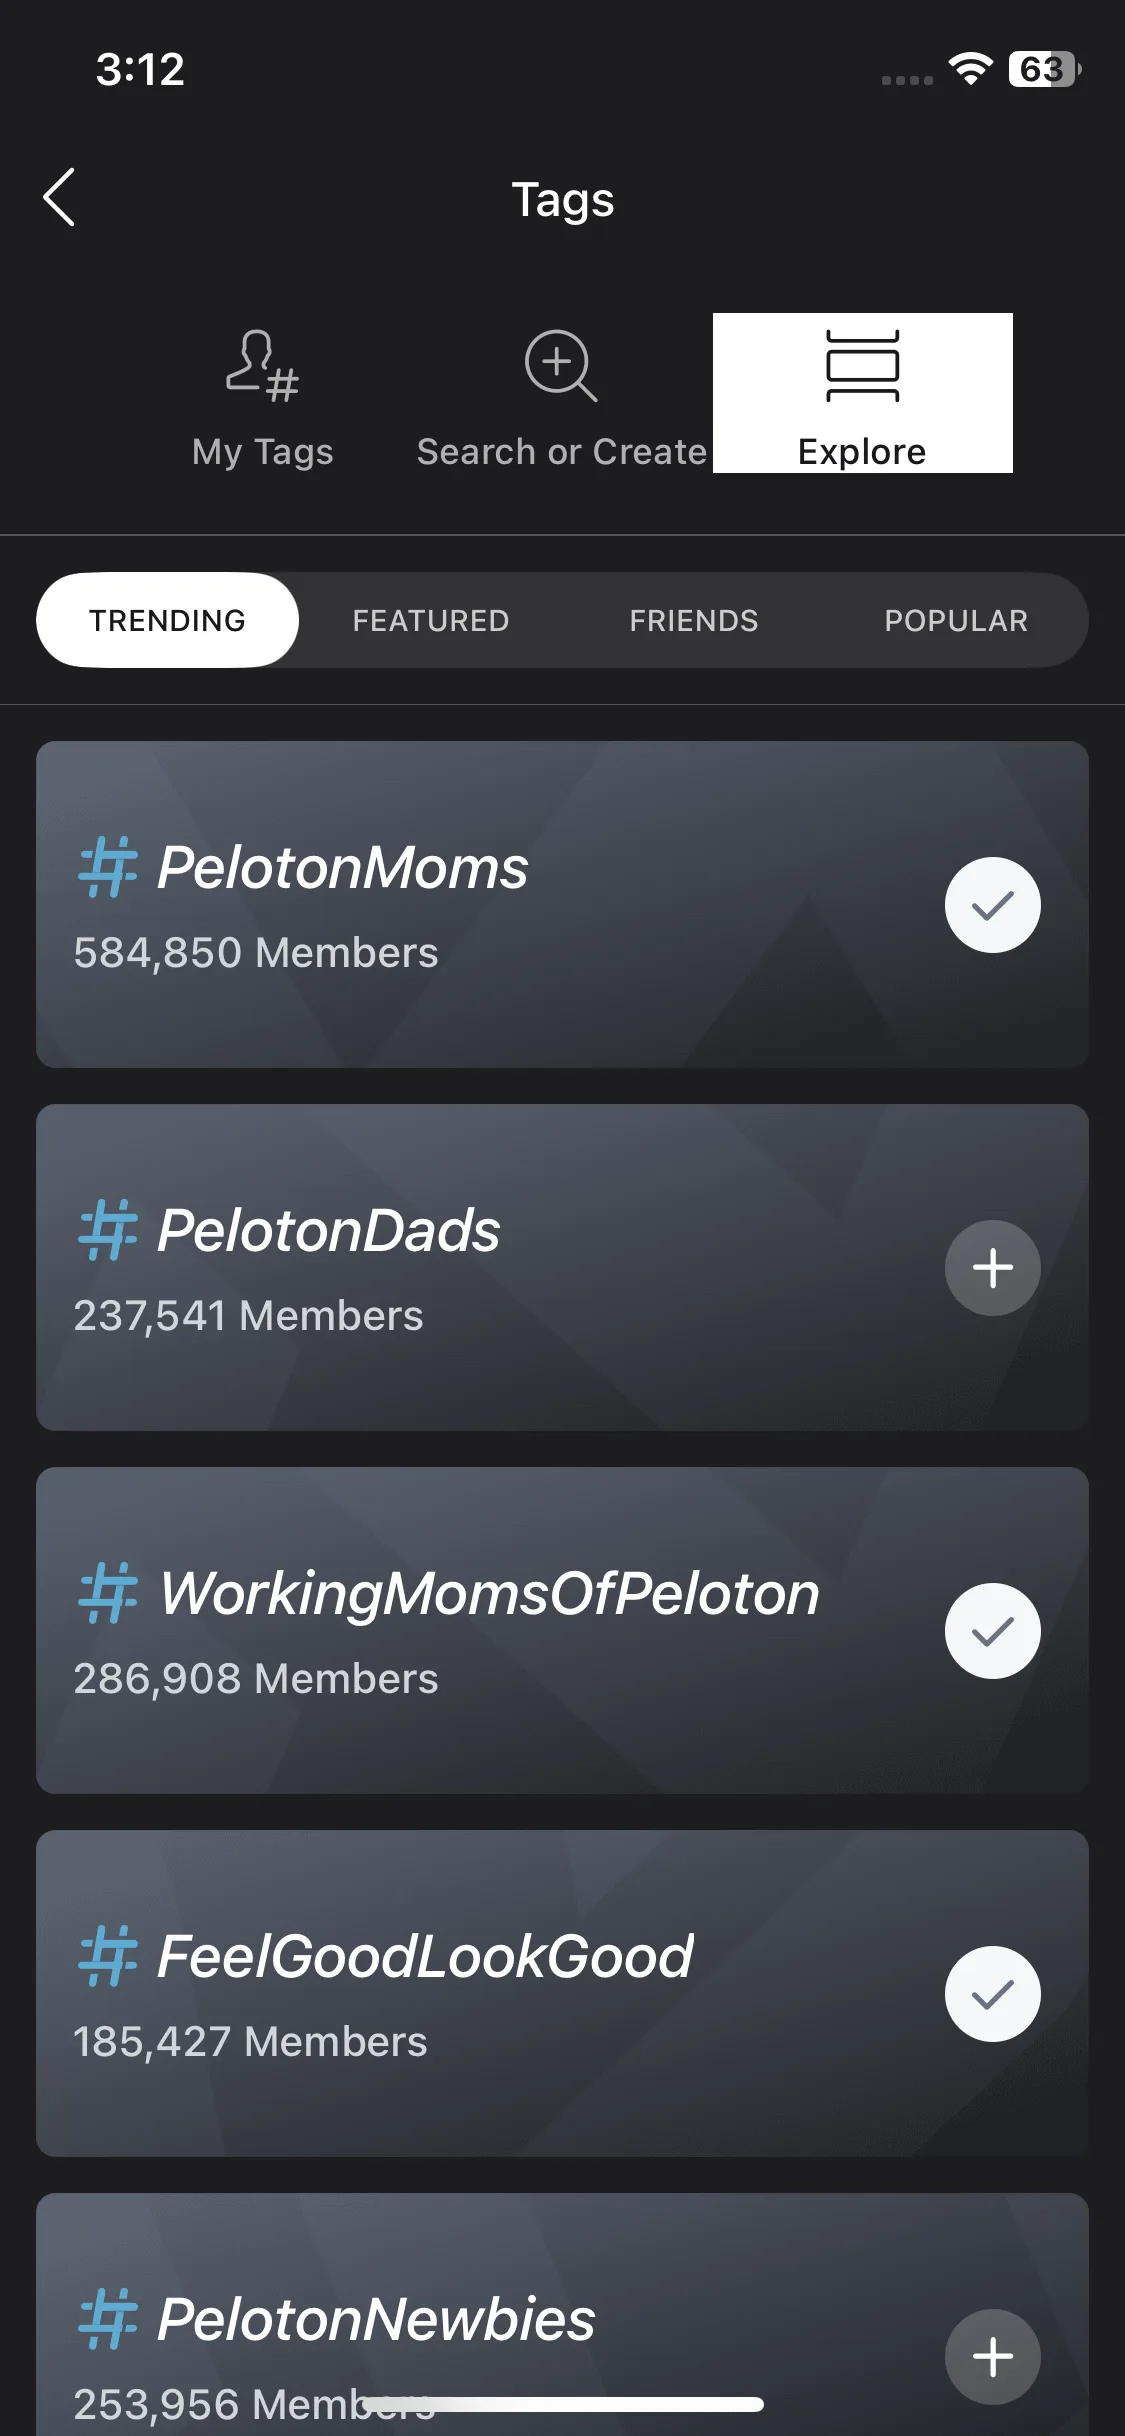Open Search or Create magnifier icon
This screenshot has width=1125, height=2436.
click(561, 366)
